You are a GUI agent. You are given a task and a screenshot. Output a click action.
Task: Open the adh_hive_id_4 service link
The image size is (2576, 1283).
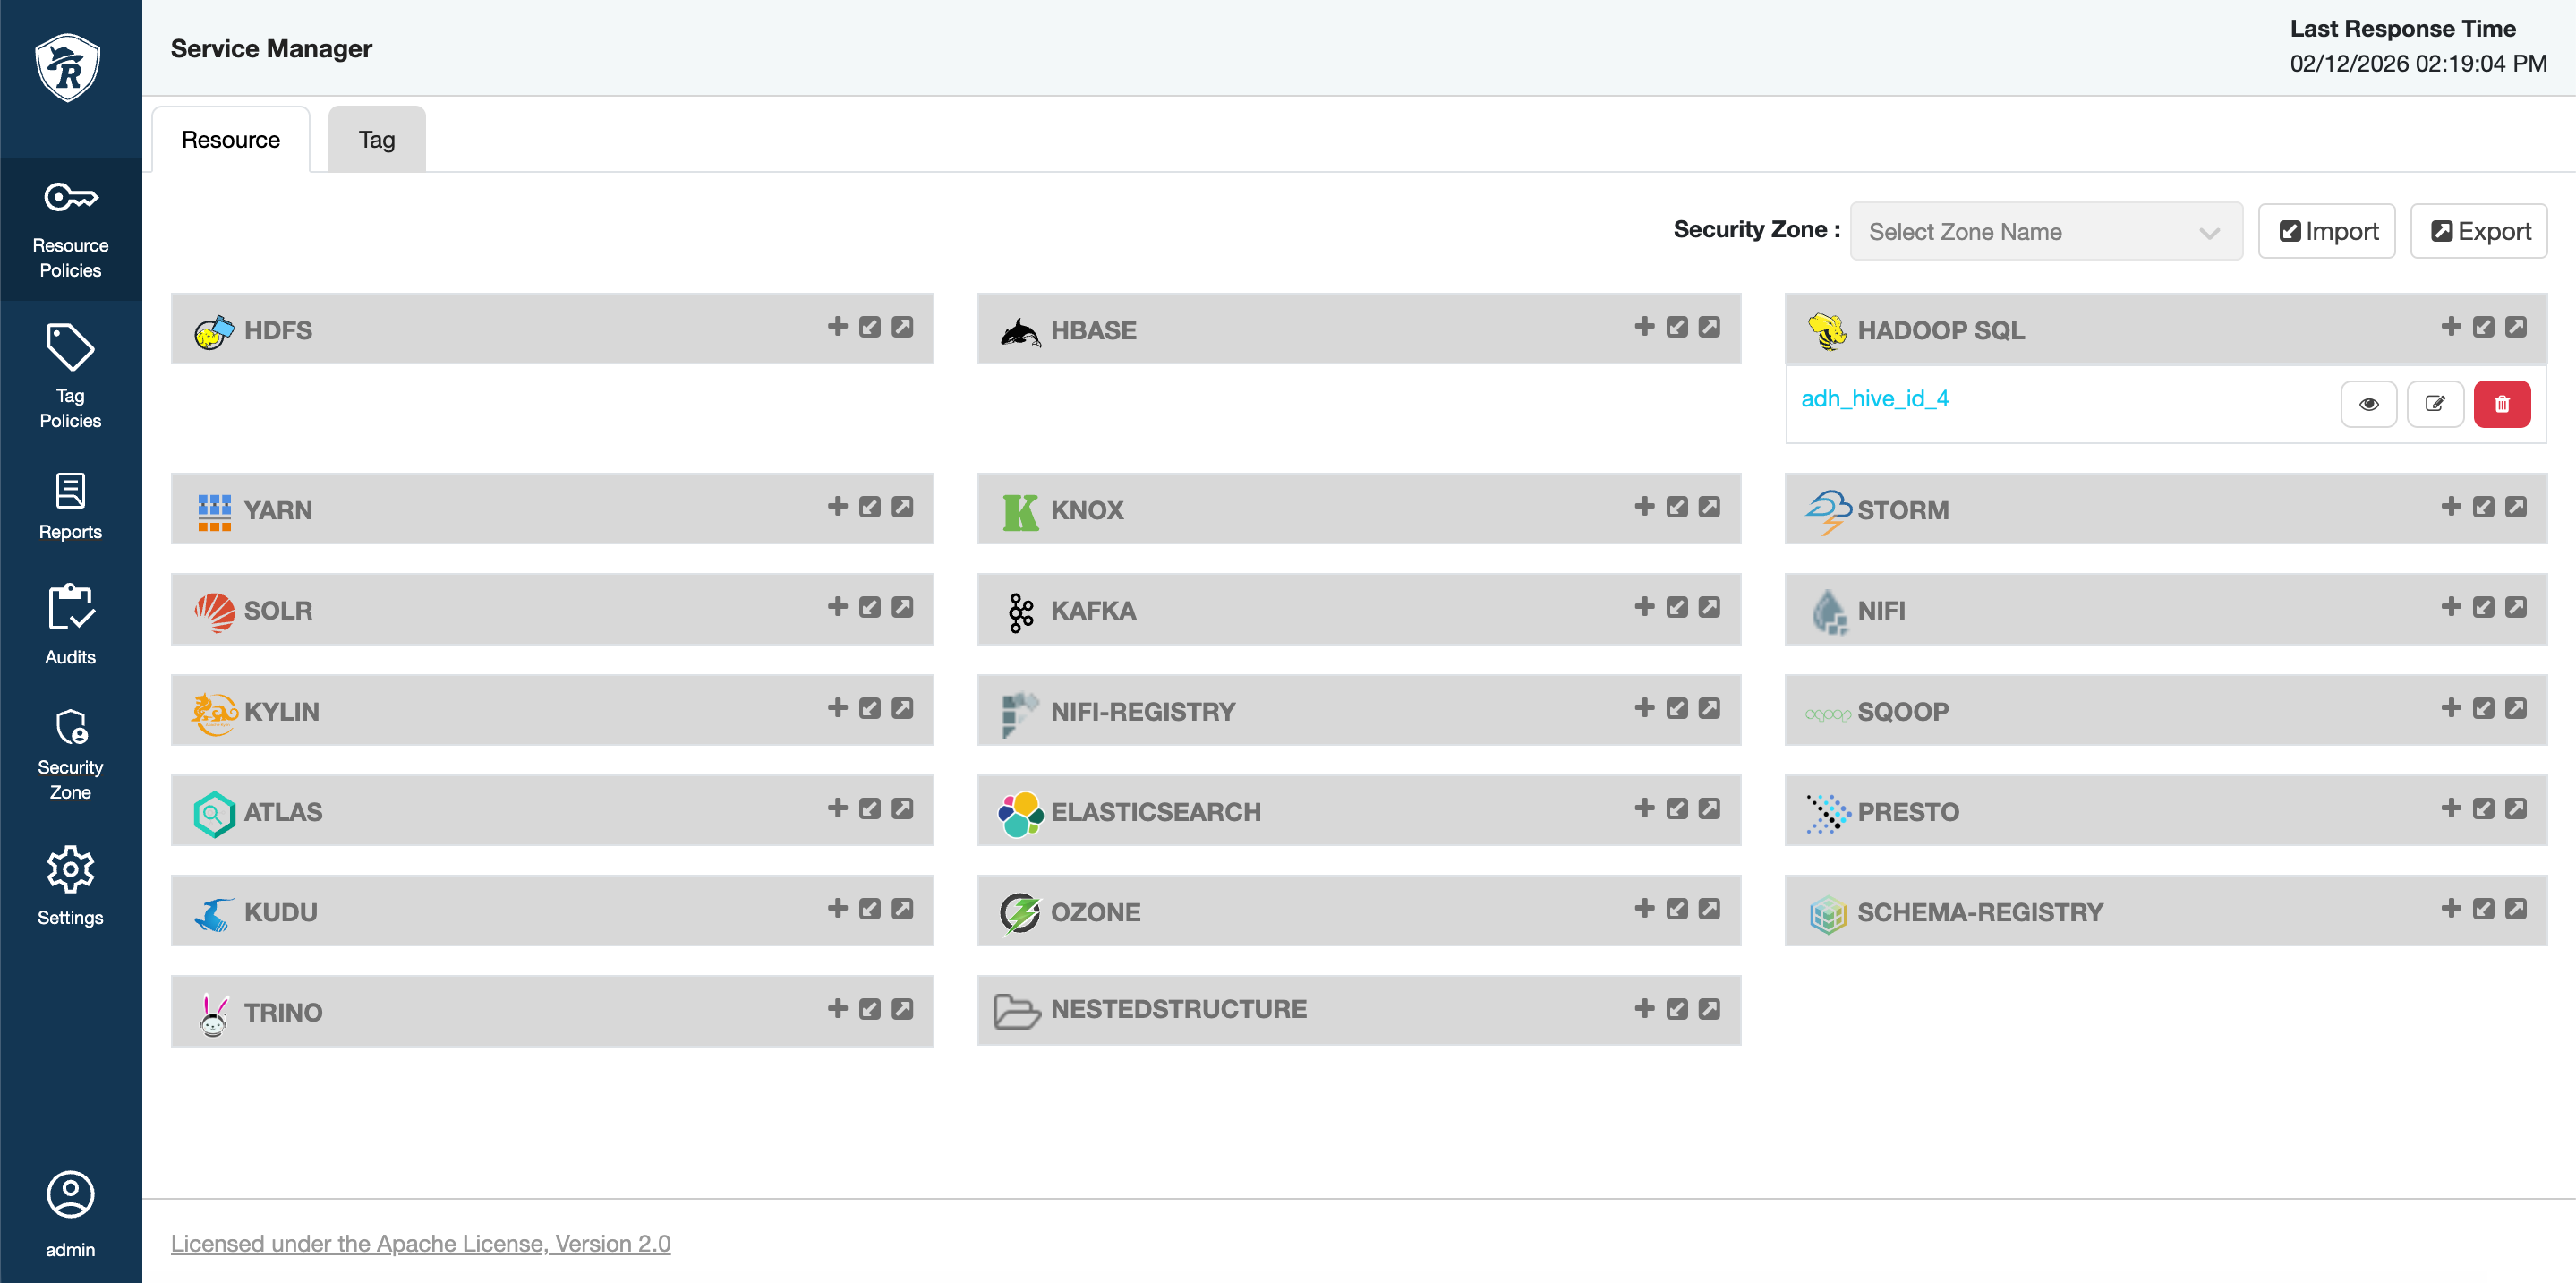[x=1874, y=399]
